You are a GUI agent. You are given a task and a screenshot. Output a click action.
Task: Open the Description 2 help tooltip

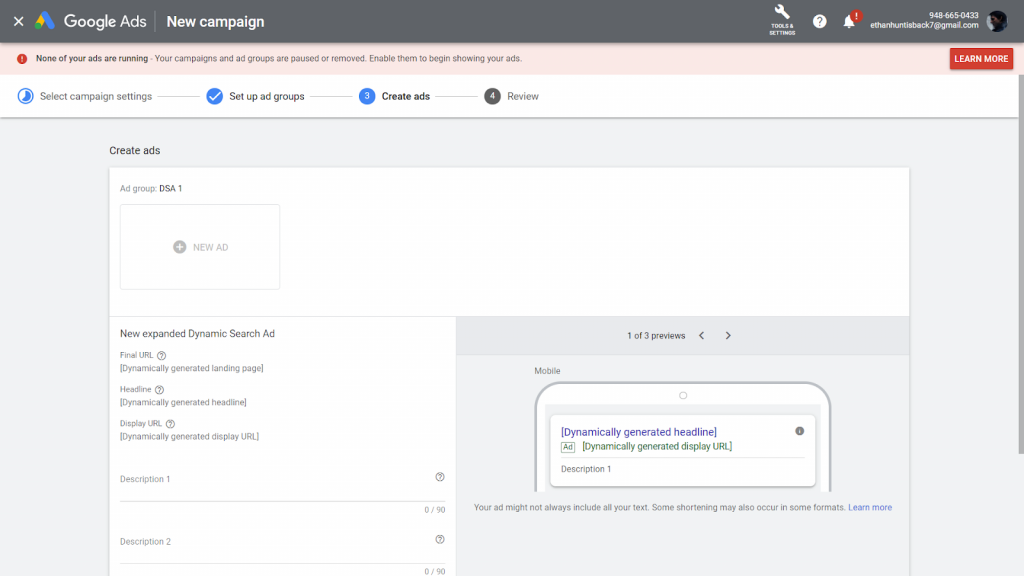(x=440, y=539)
